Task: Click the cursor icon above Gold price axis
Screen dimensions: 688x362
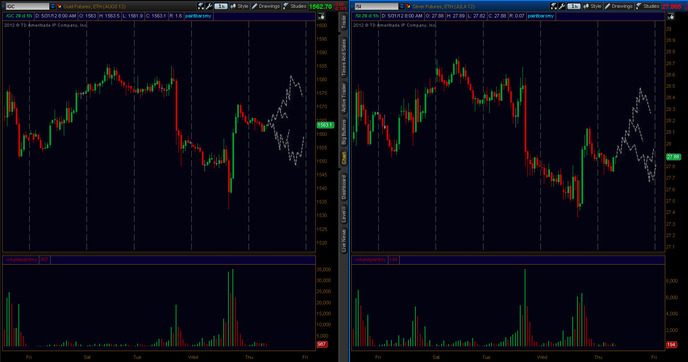Action: 322,16
